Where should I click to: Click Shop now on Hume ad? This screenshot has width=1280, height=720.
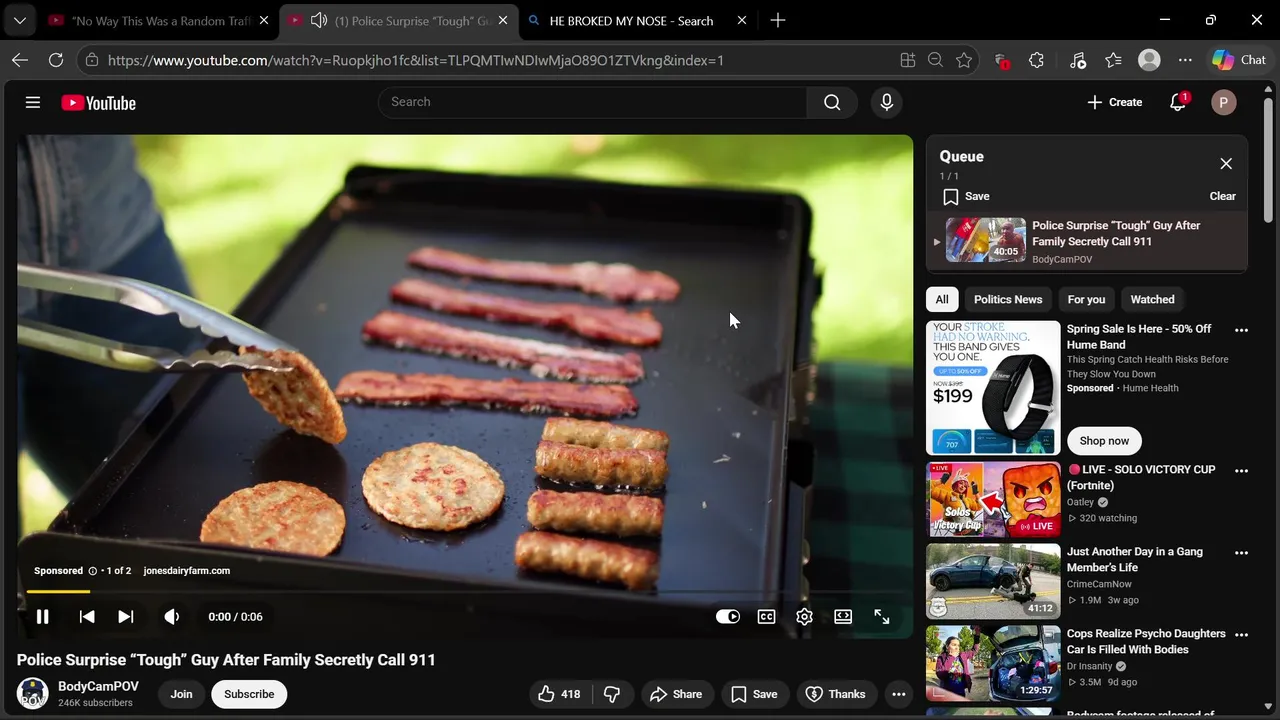click(1104, 441)
